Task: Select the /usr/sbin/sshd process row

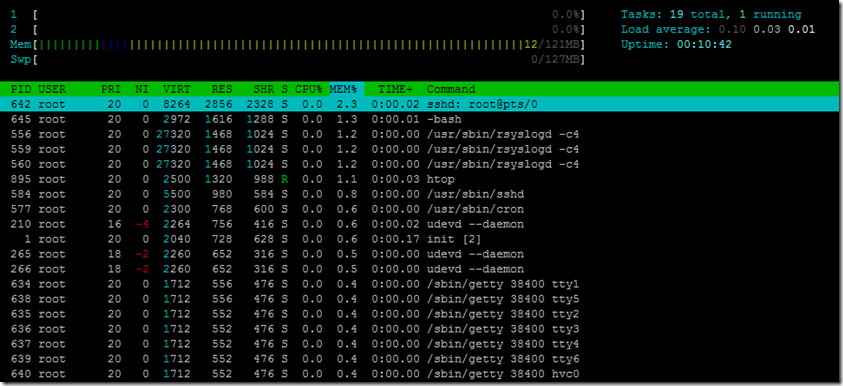Action: (x=419, y=194)
